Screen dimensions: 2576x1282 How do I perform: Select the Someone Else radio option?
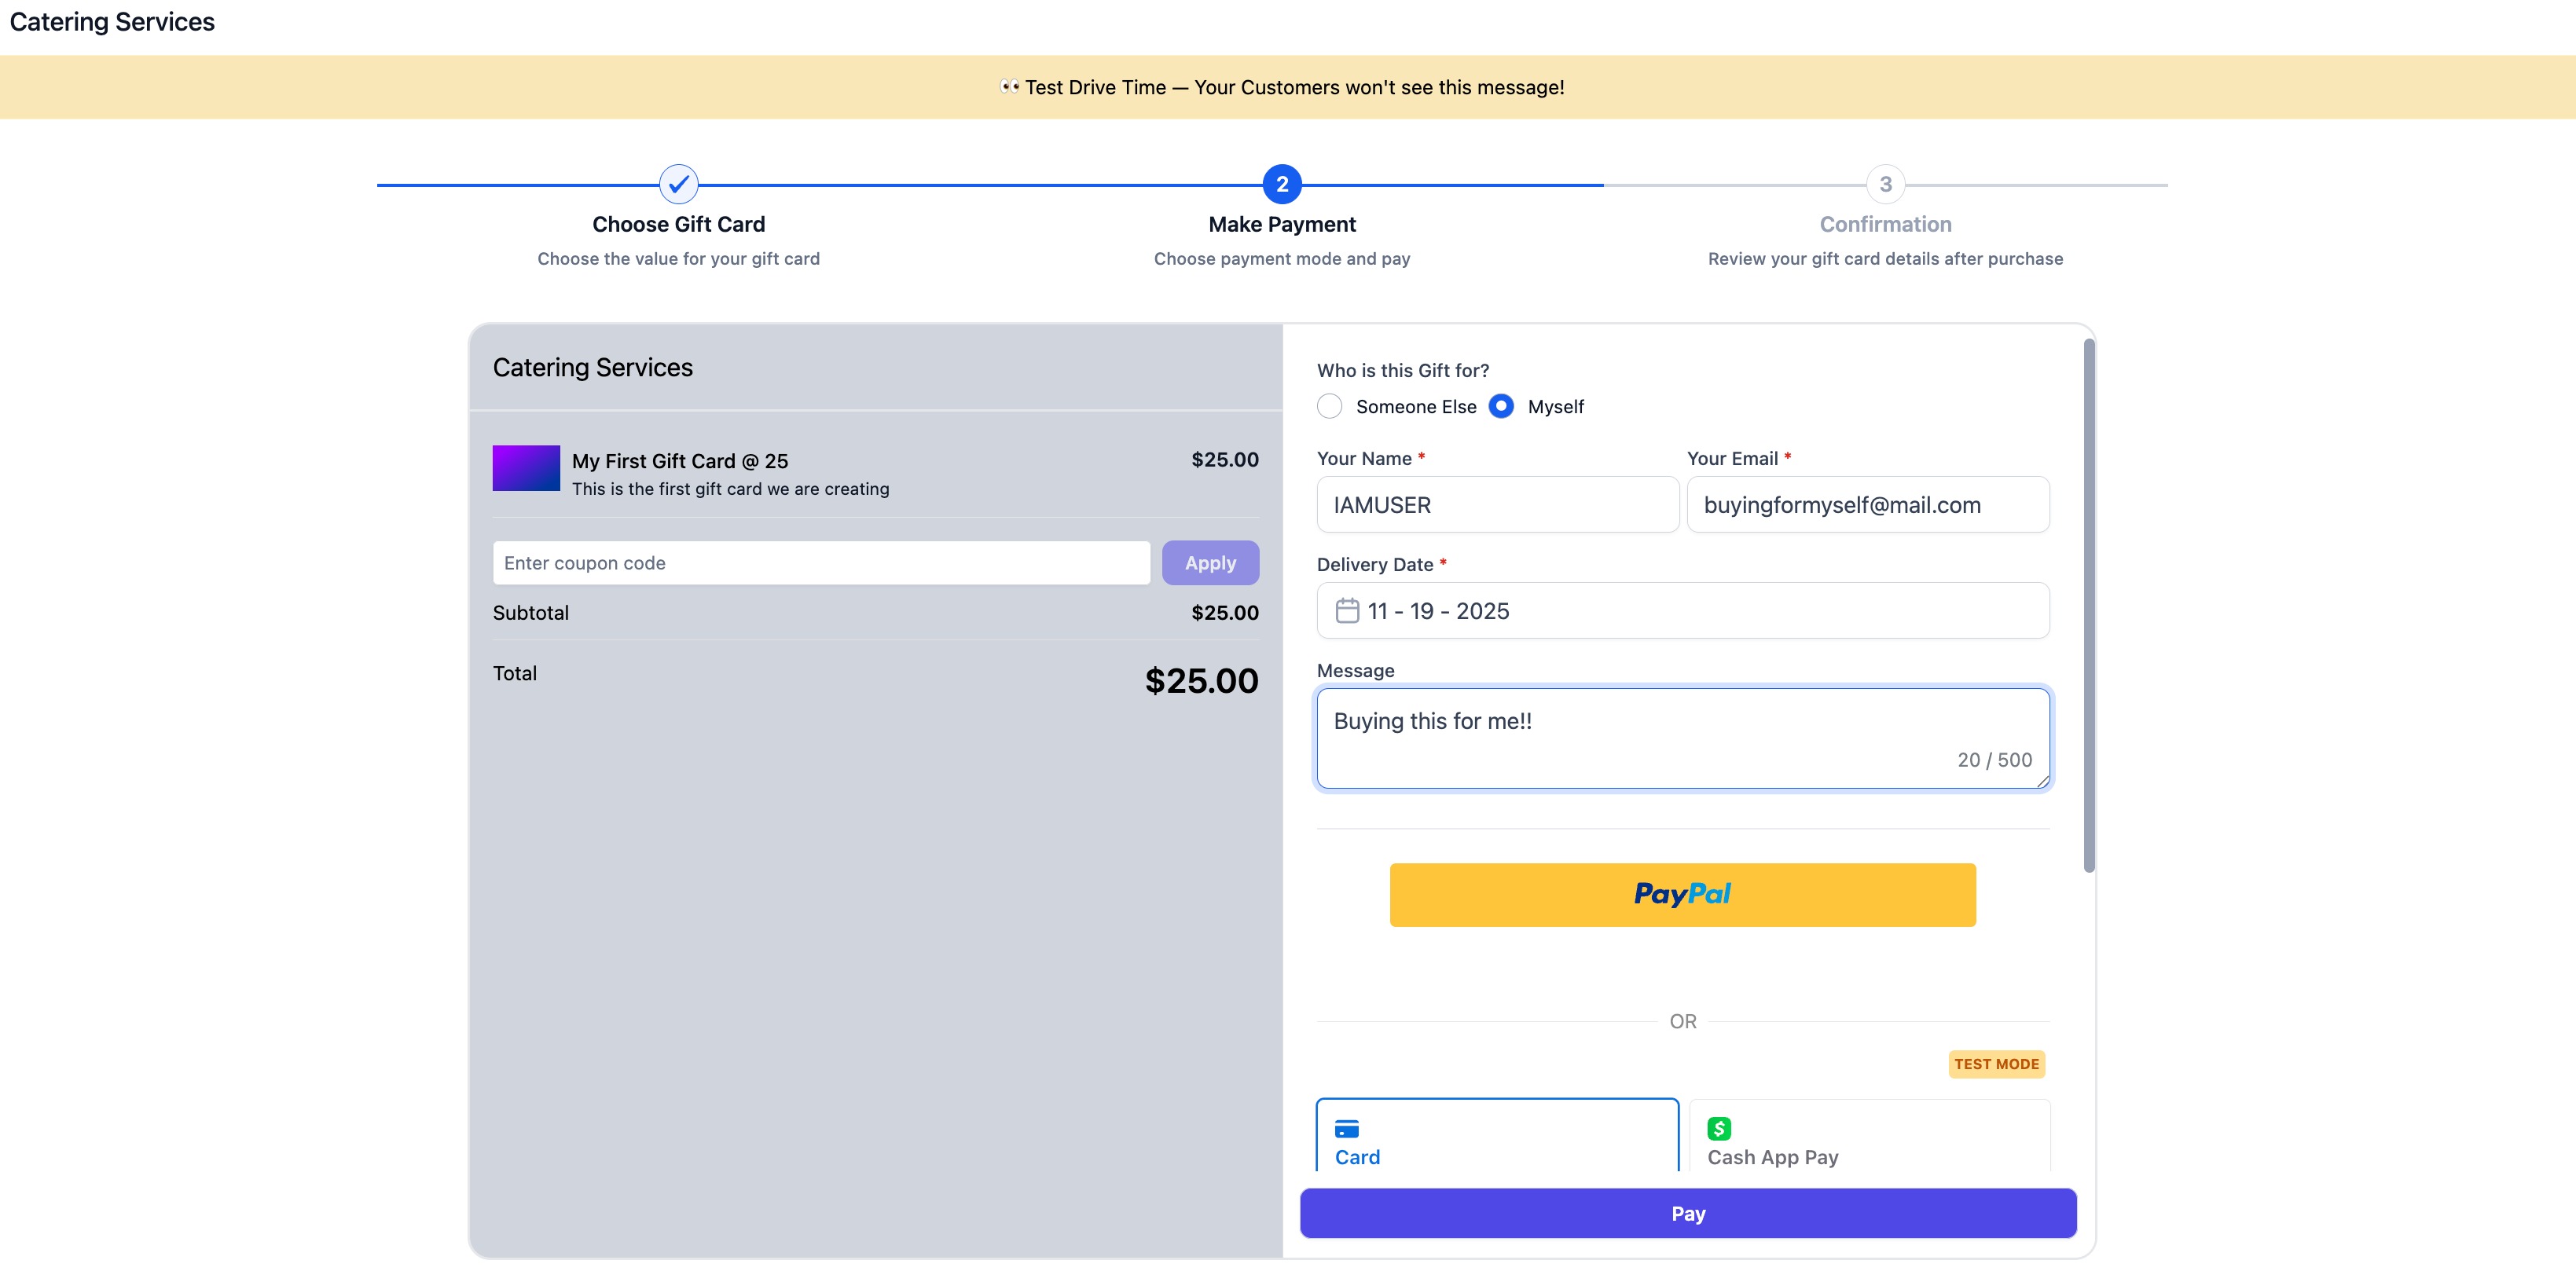point(1329,406)
